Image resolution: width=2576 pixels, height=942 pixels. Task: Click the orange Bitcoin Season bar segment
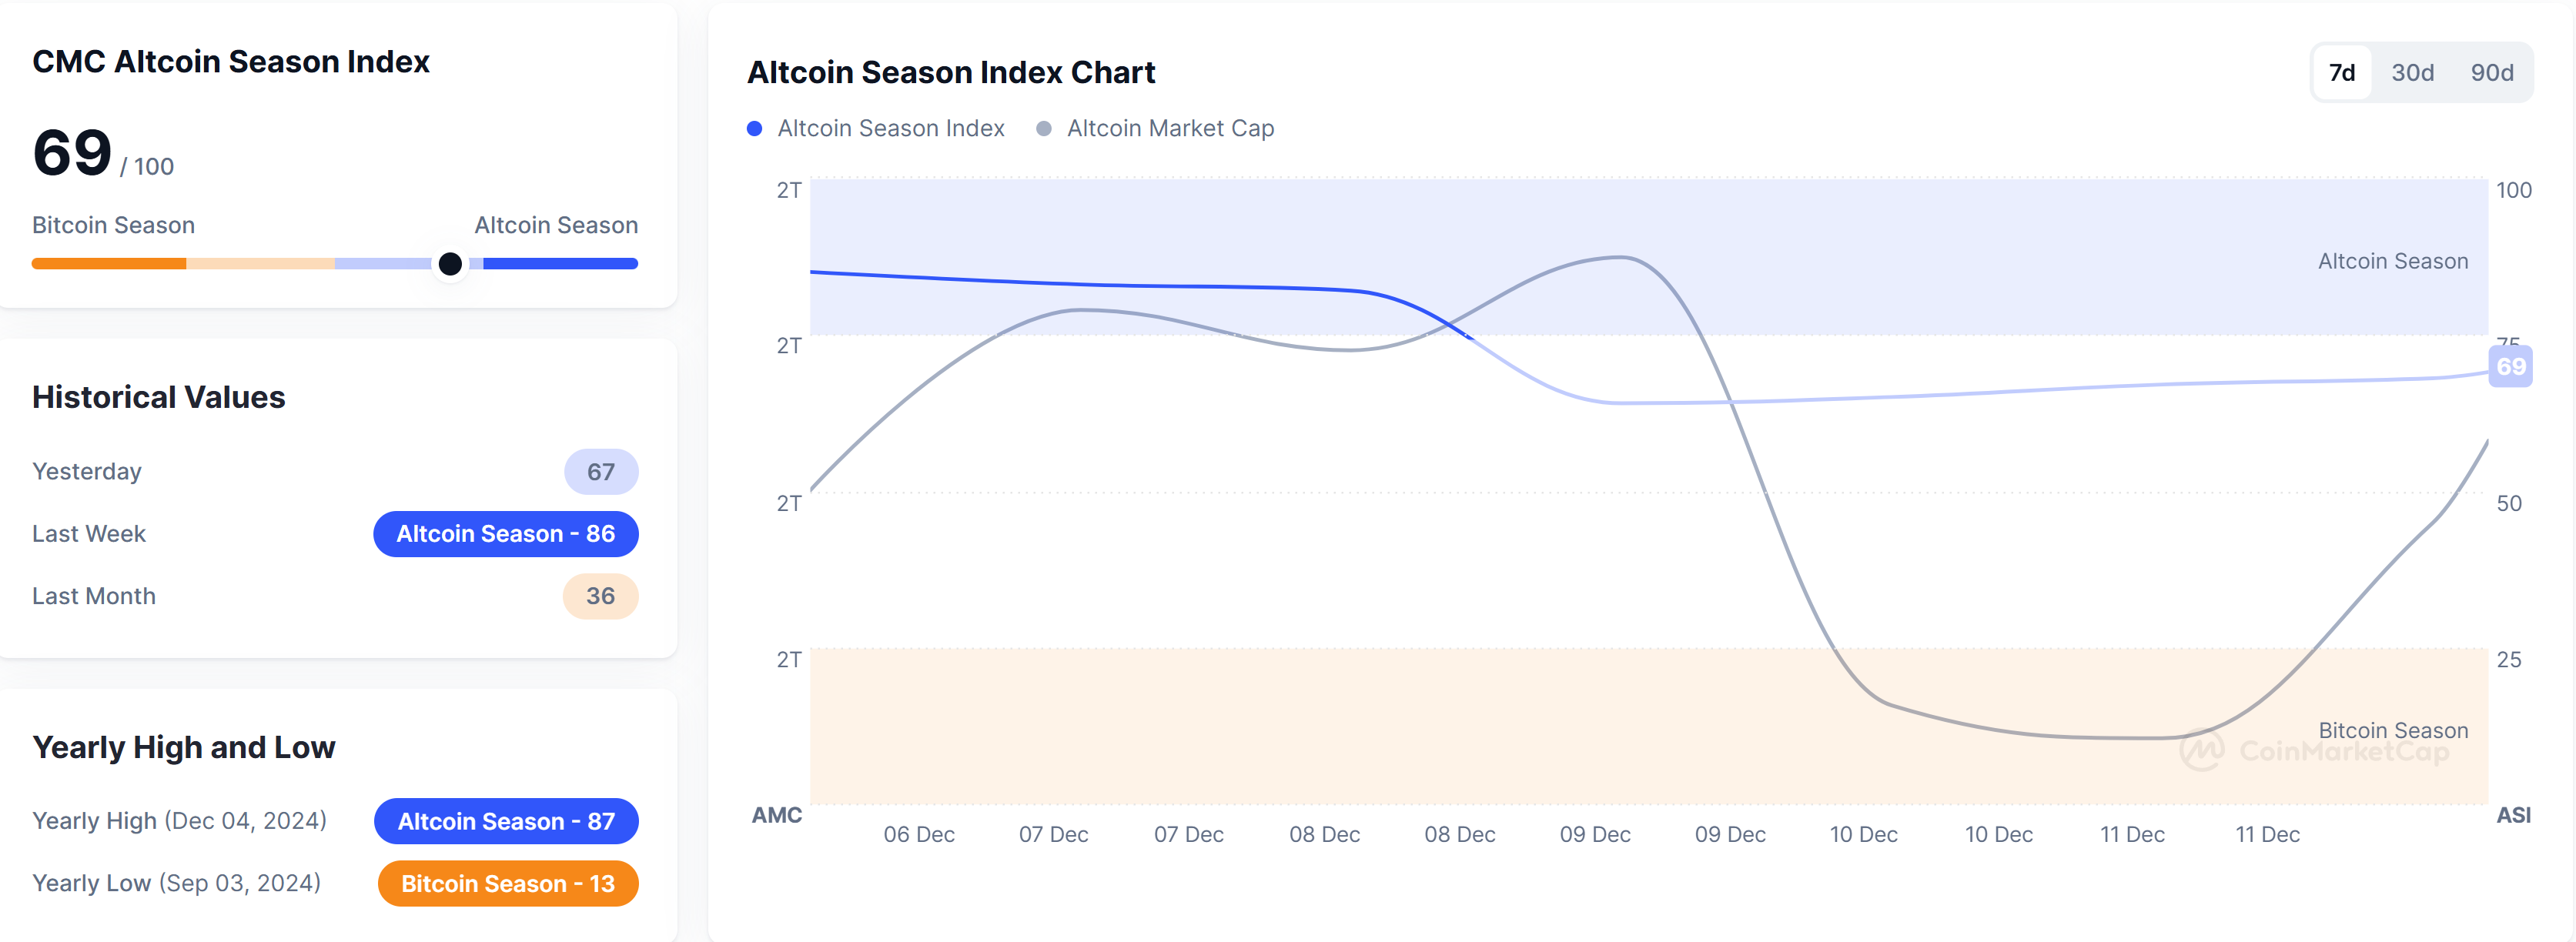[x=108, y=264]
